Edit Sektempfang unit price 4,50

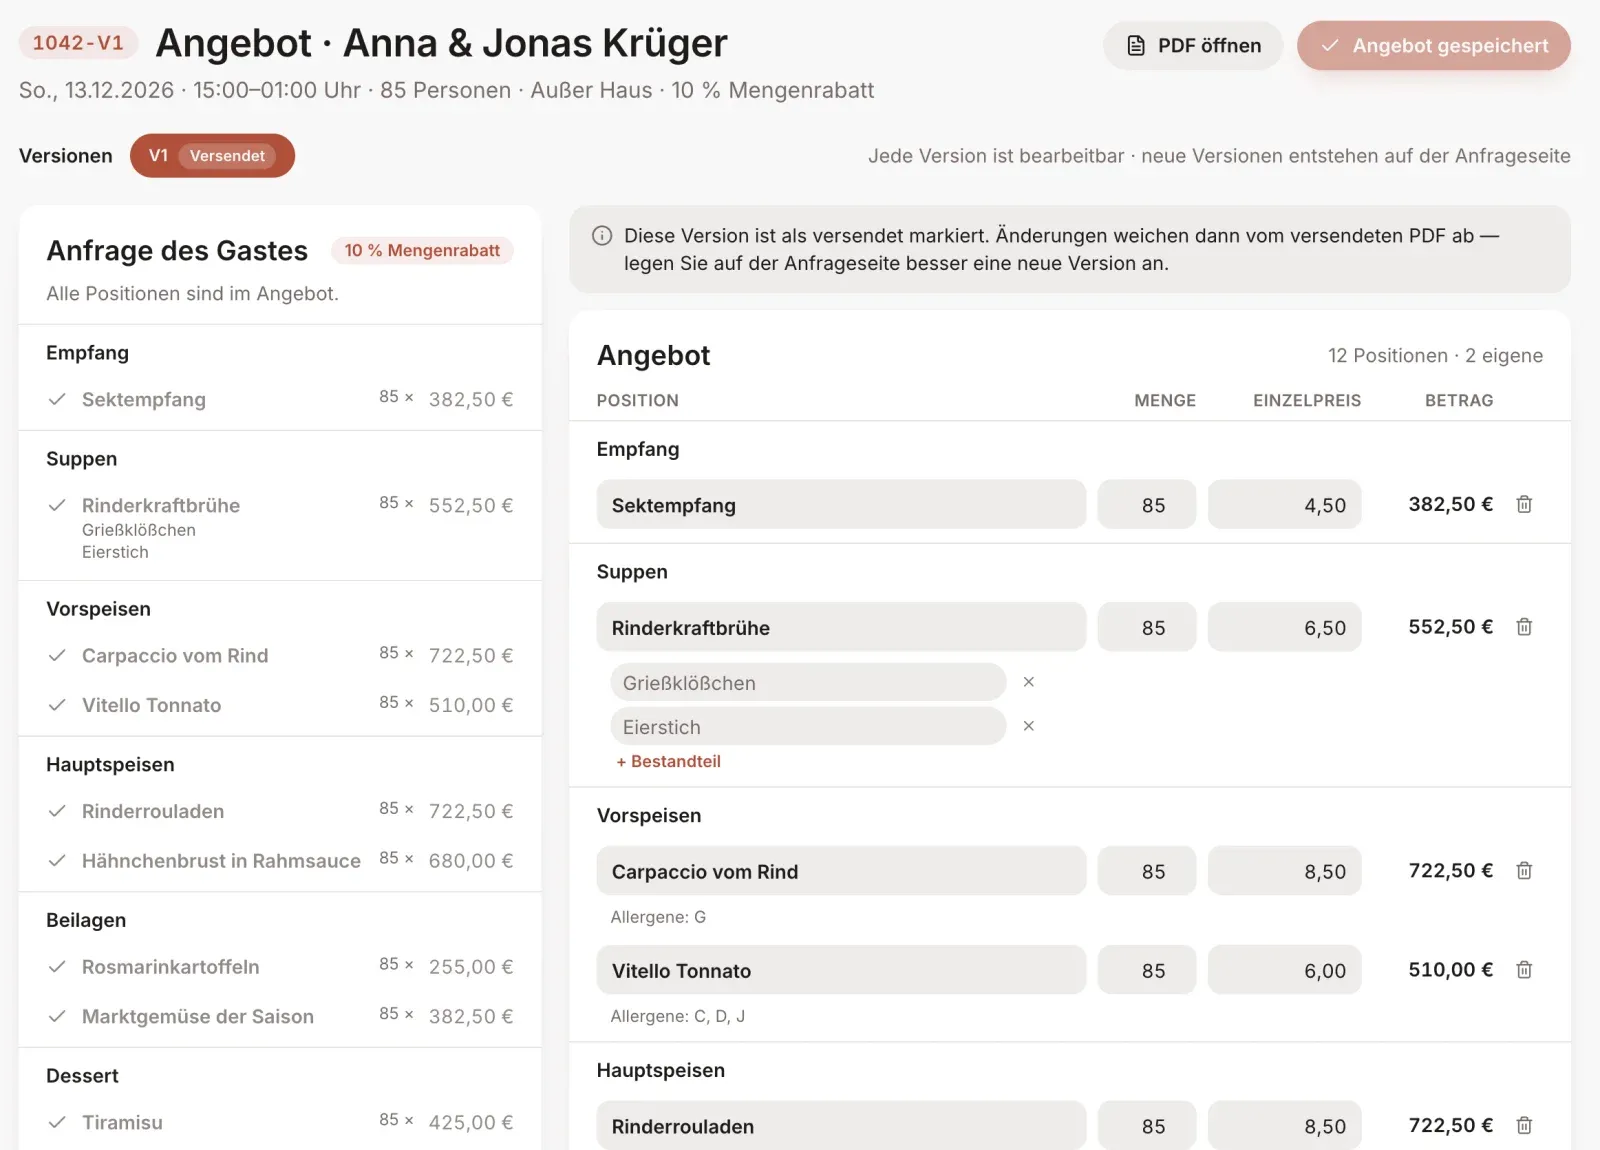[1284, 505]
